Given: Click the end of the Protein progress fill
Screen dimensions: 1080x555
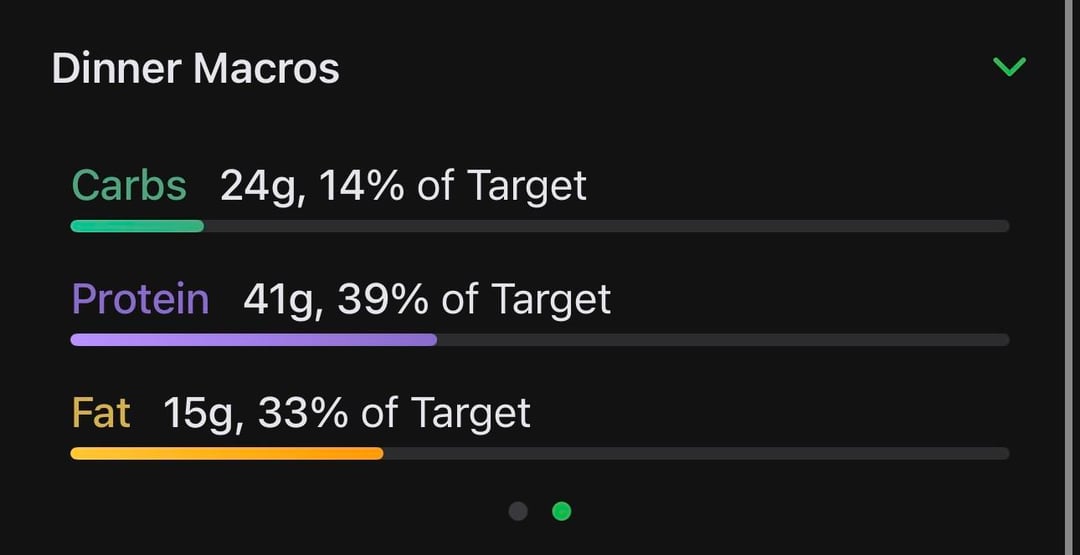Looking at the screenshot, I should [433, 340].
